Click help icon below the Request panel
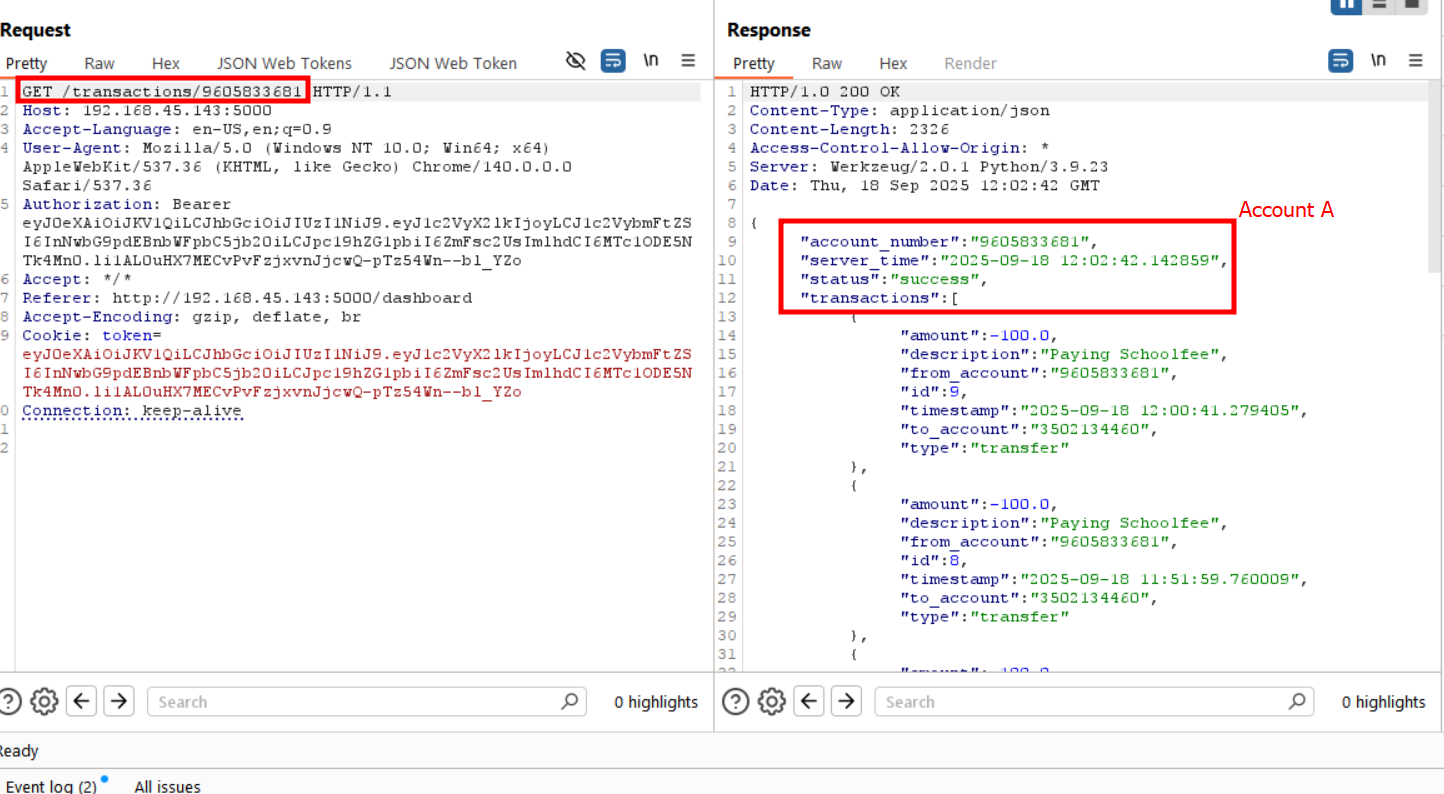Screen dimensions: 1444x794 coord(10,701)
